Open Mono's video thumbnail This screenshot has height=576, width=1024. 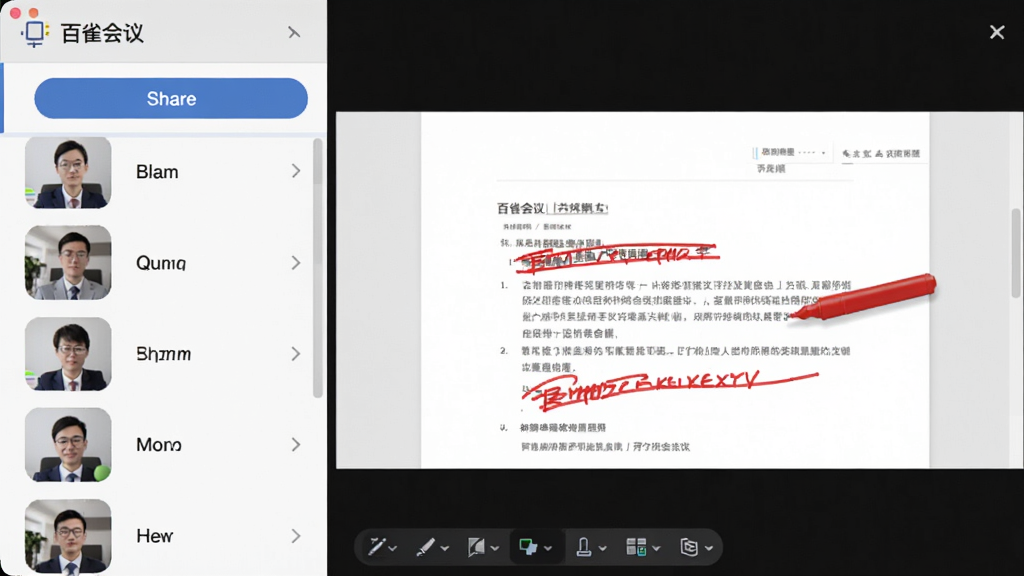click(x=68, y=445)
